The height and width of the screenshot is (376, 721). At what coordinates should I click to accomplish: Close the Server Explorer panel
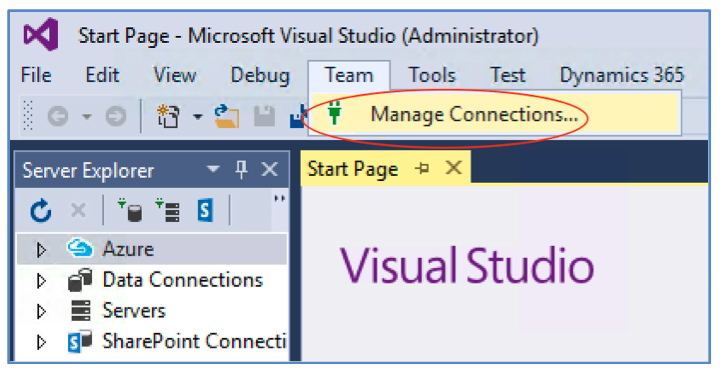(269, 170)
